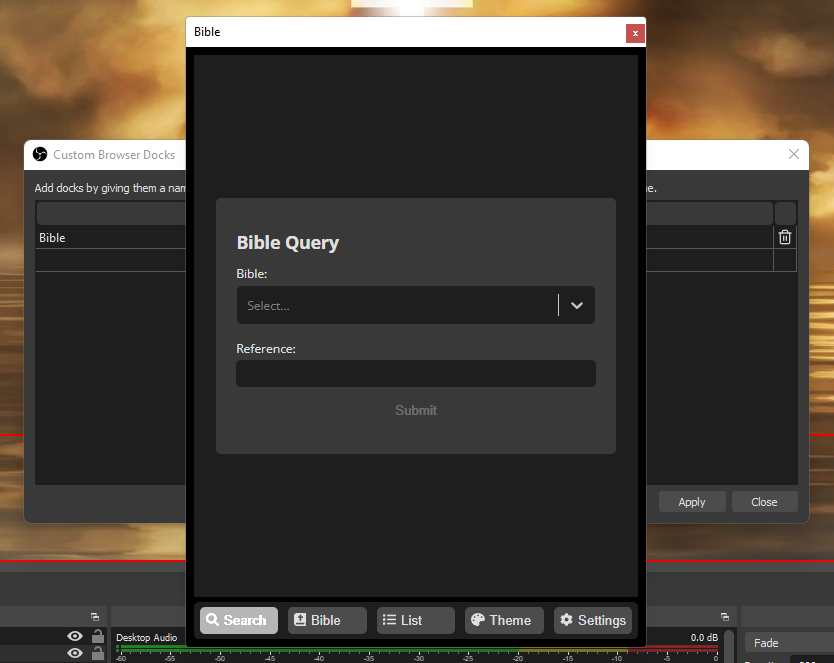
Task: Toggle visibility eye for the top source
Action: click(x=75, y=636)
